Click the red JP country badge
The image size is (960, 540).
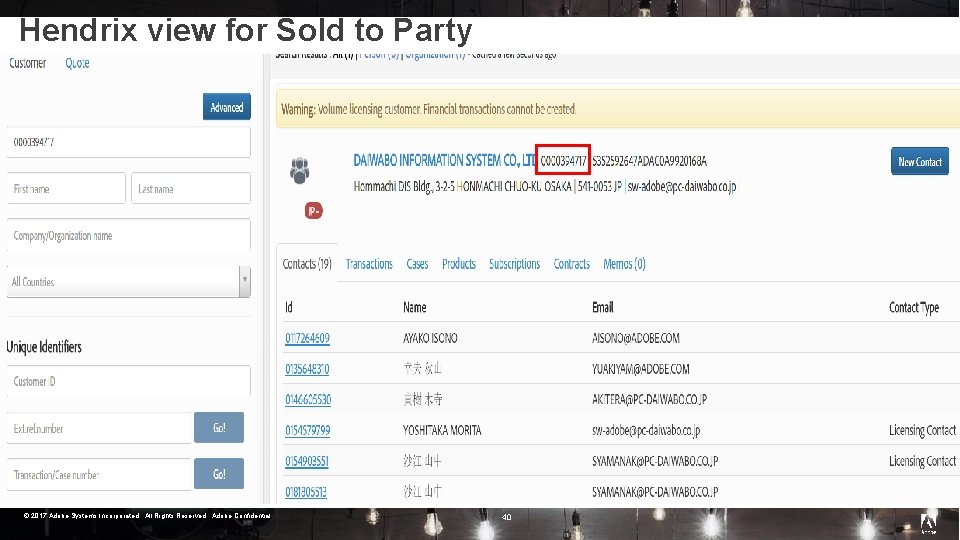pos(313,211)
